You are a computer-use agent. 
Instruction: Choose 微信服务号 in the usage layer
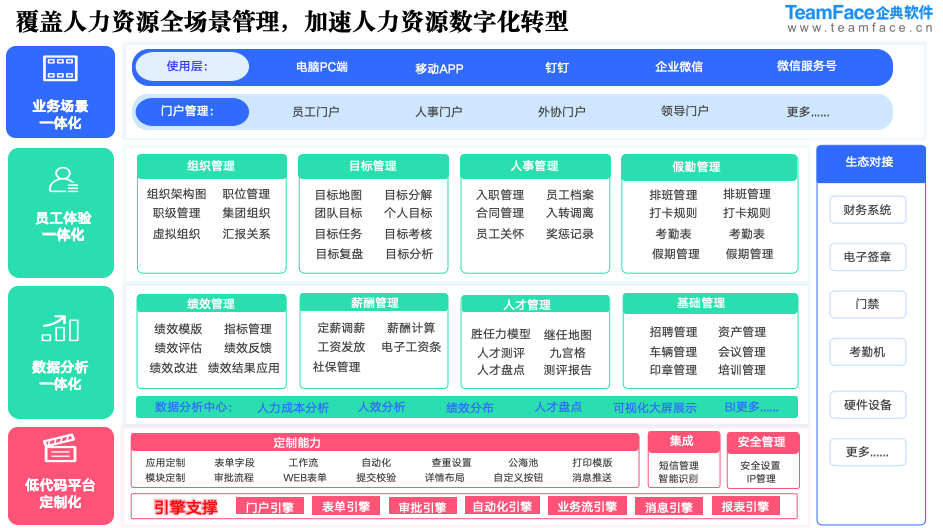806,66
